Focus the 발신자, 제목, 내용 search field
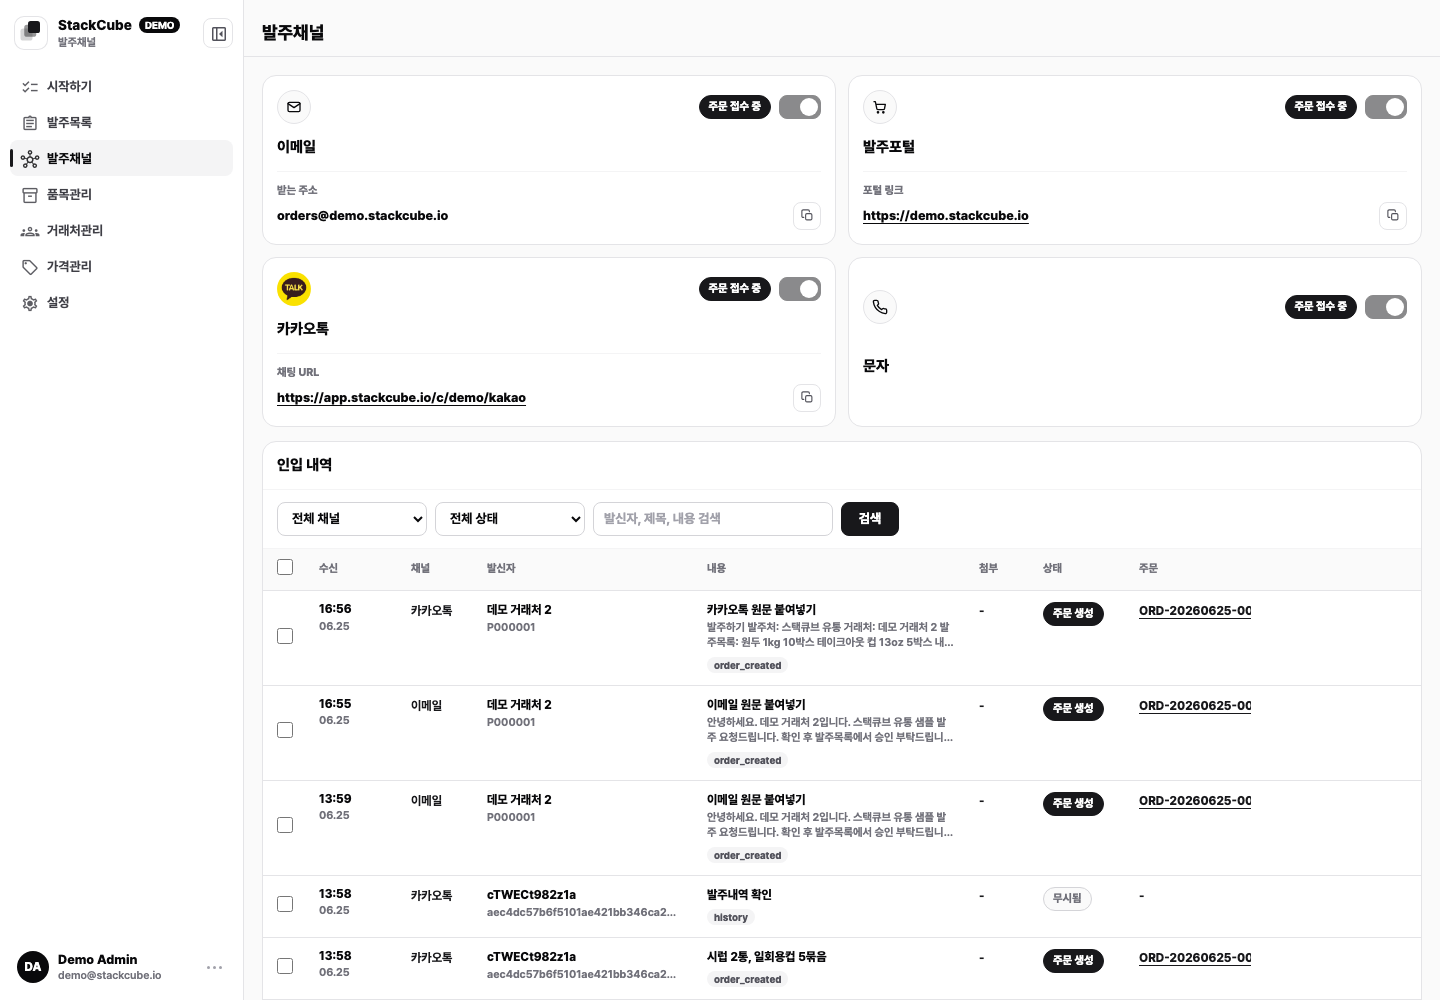 713,519
